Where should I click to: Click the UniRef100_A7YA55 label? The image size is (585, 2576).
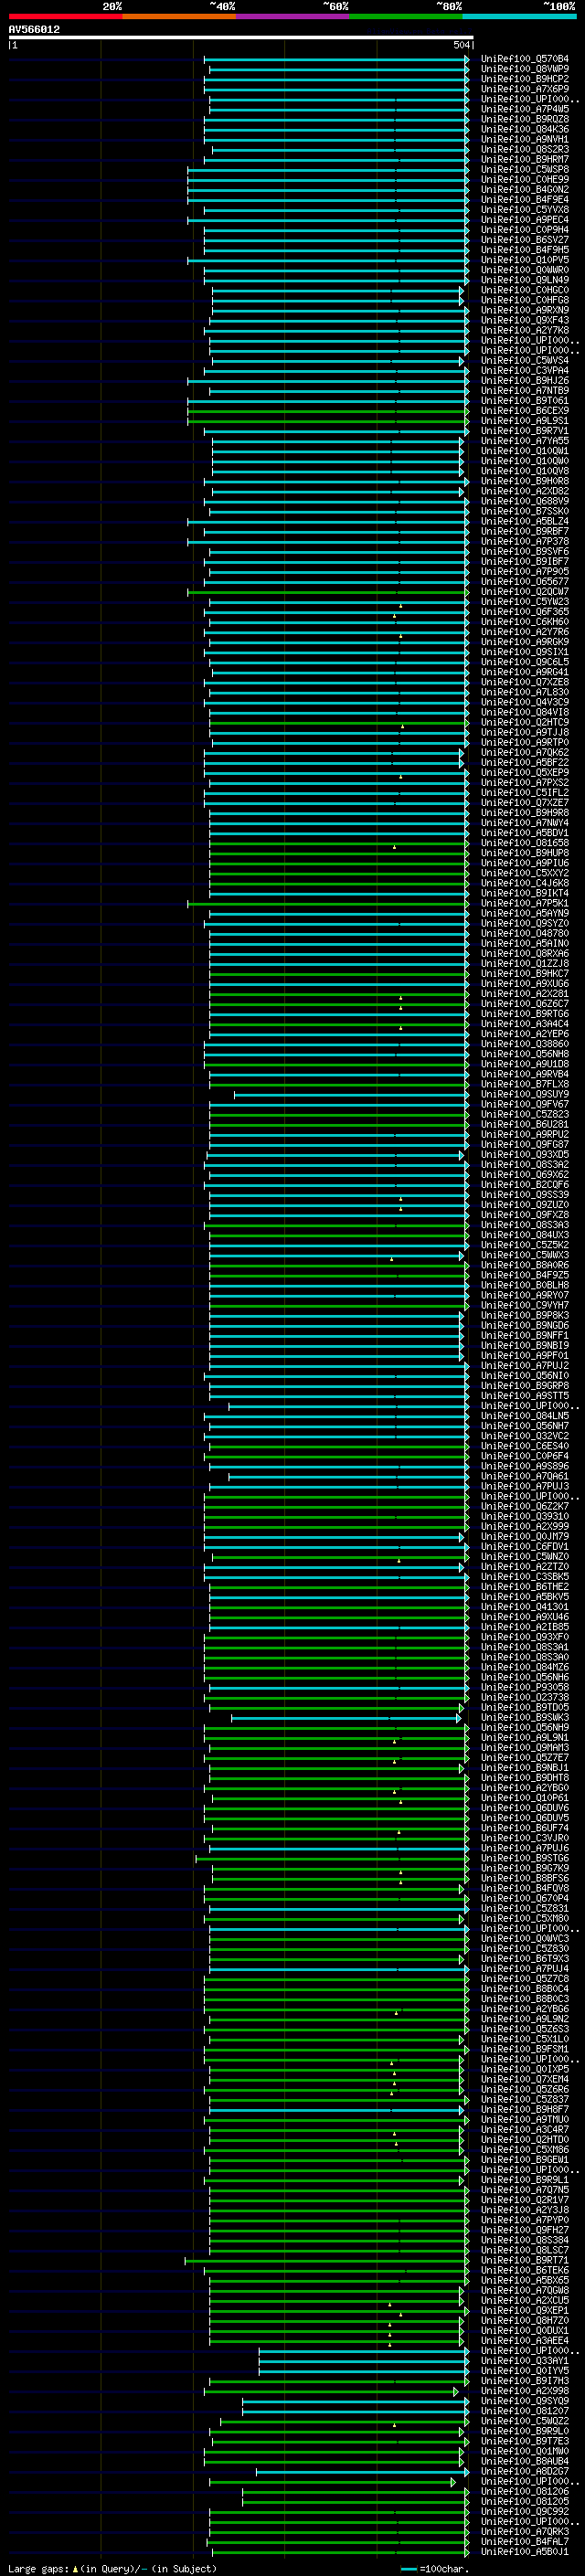525,441
